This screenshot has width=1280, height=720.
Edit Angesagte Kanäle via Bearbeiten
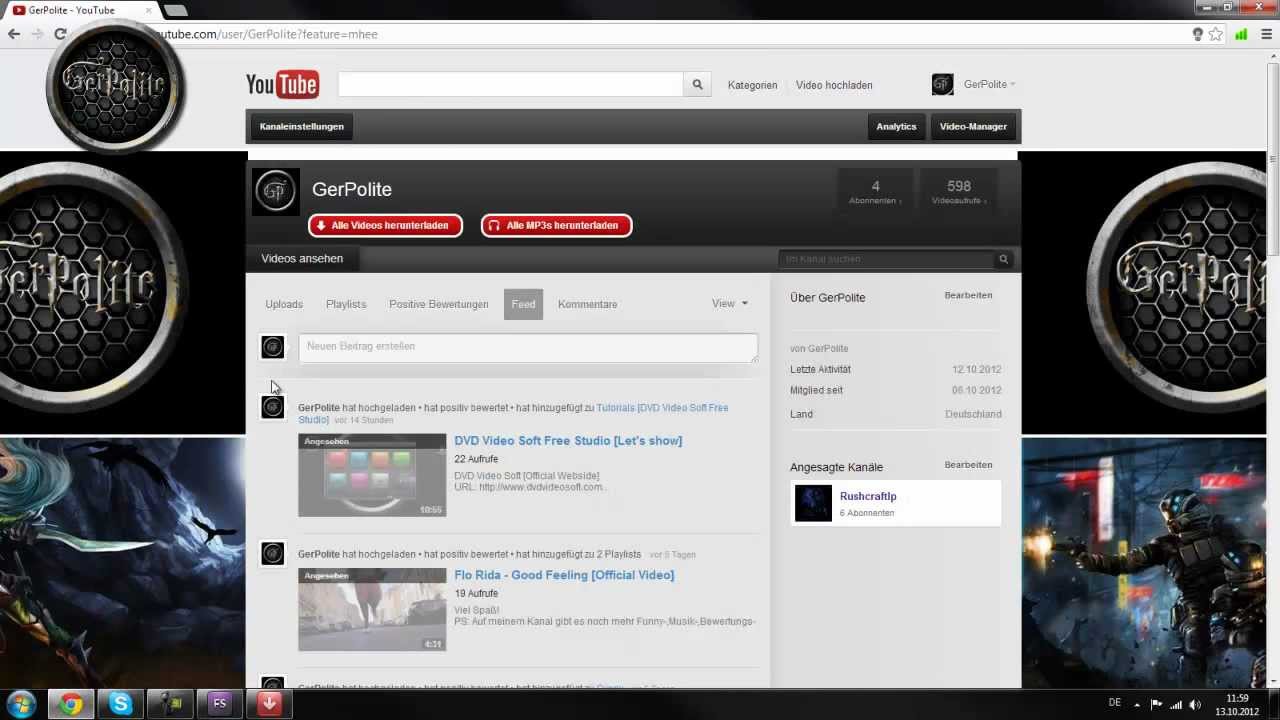pos(968,465)
